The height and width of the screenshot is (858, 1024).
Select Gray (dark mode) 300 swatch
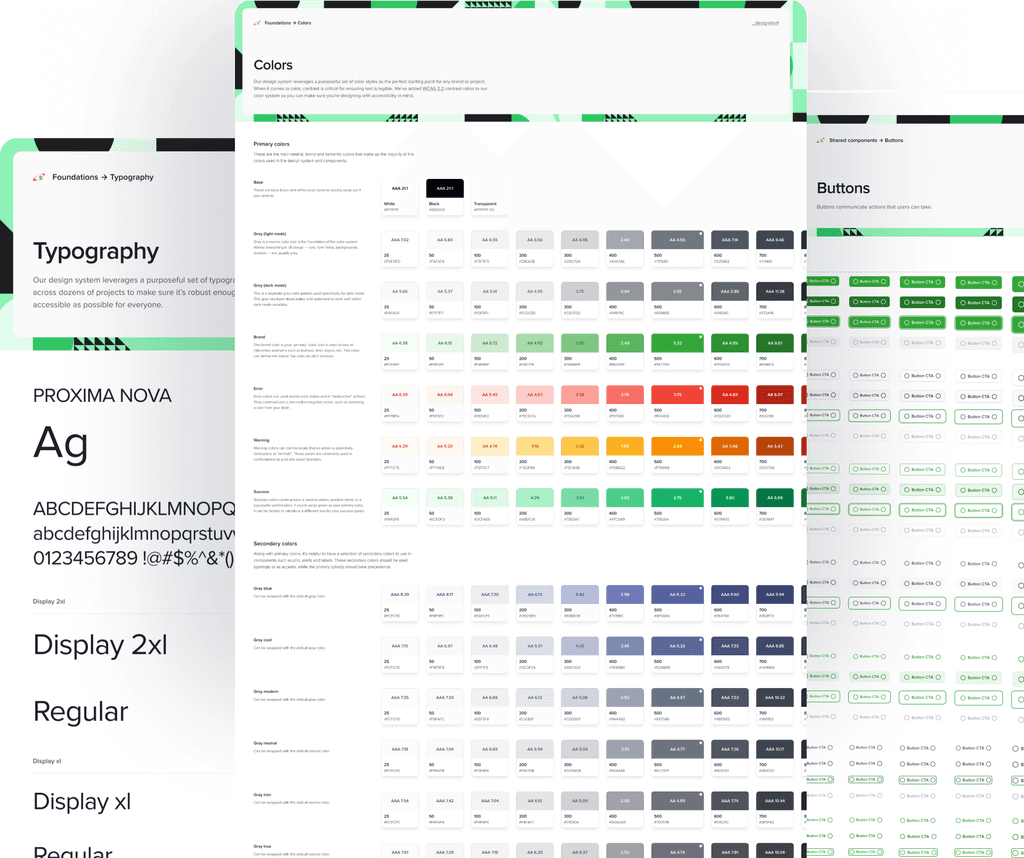click(580, 300)
